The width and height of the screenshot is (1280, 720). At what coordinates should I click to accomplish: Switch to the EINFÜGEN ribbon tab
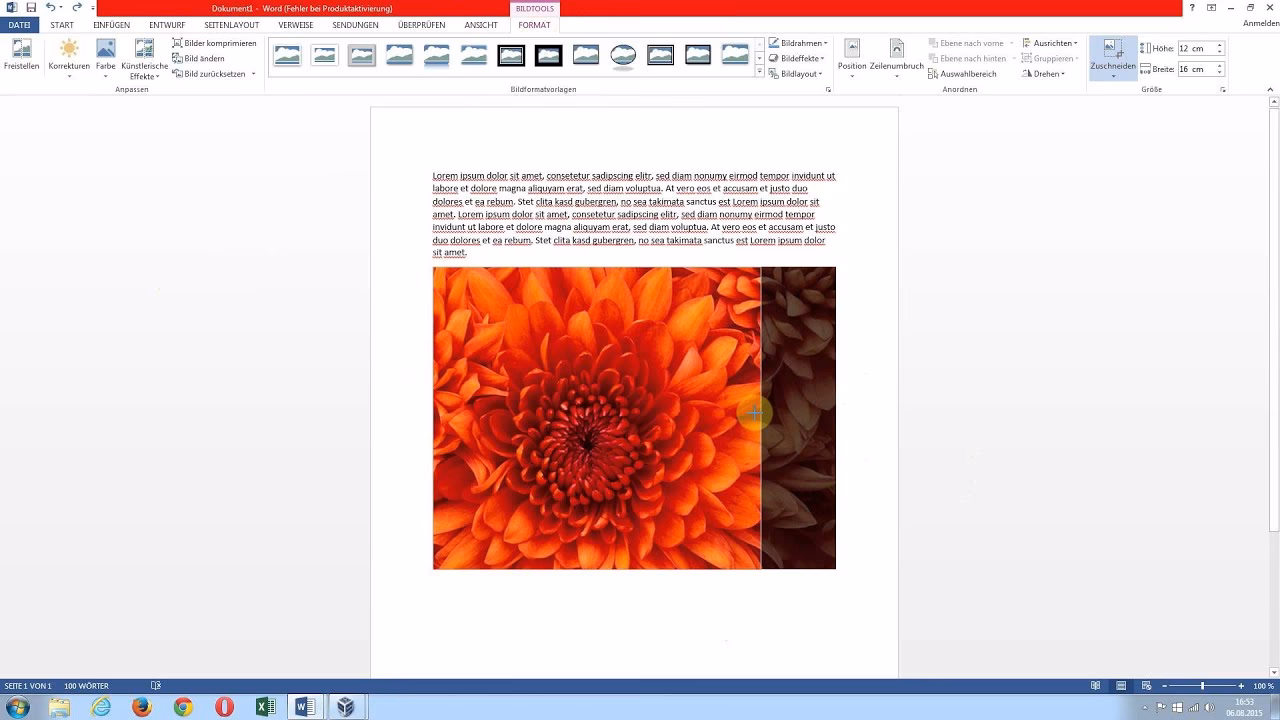click(111, 25)
